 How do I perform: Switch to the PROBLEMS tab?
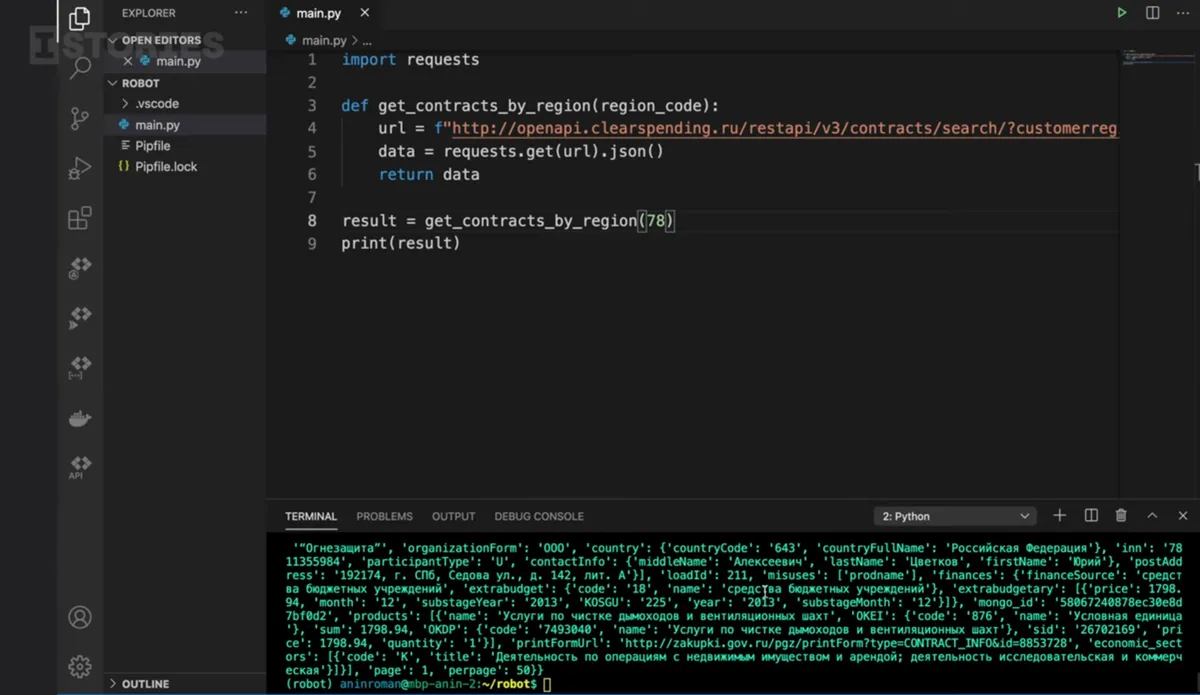(384, 516)
